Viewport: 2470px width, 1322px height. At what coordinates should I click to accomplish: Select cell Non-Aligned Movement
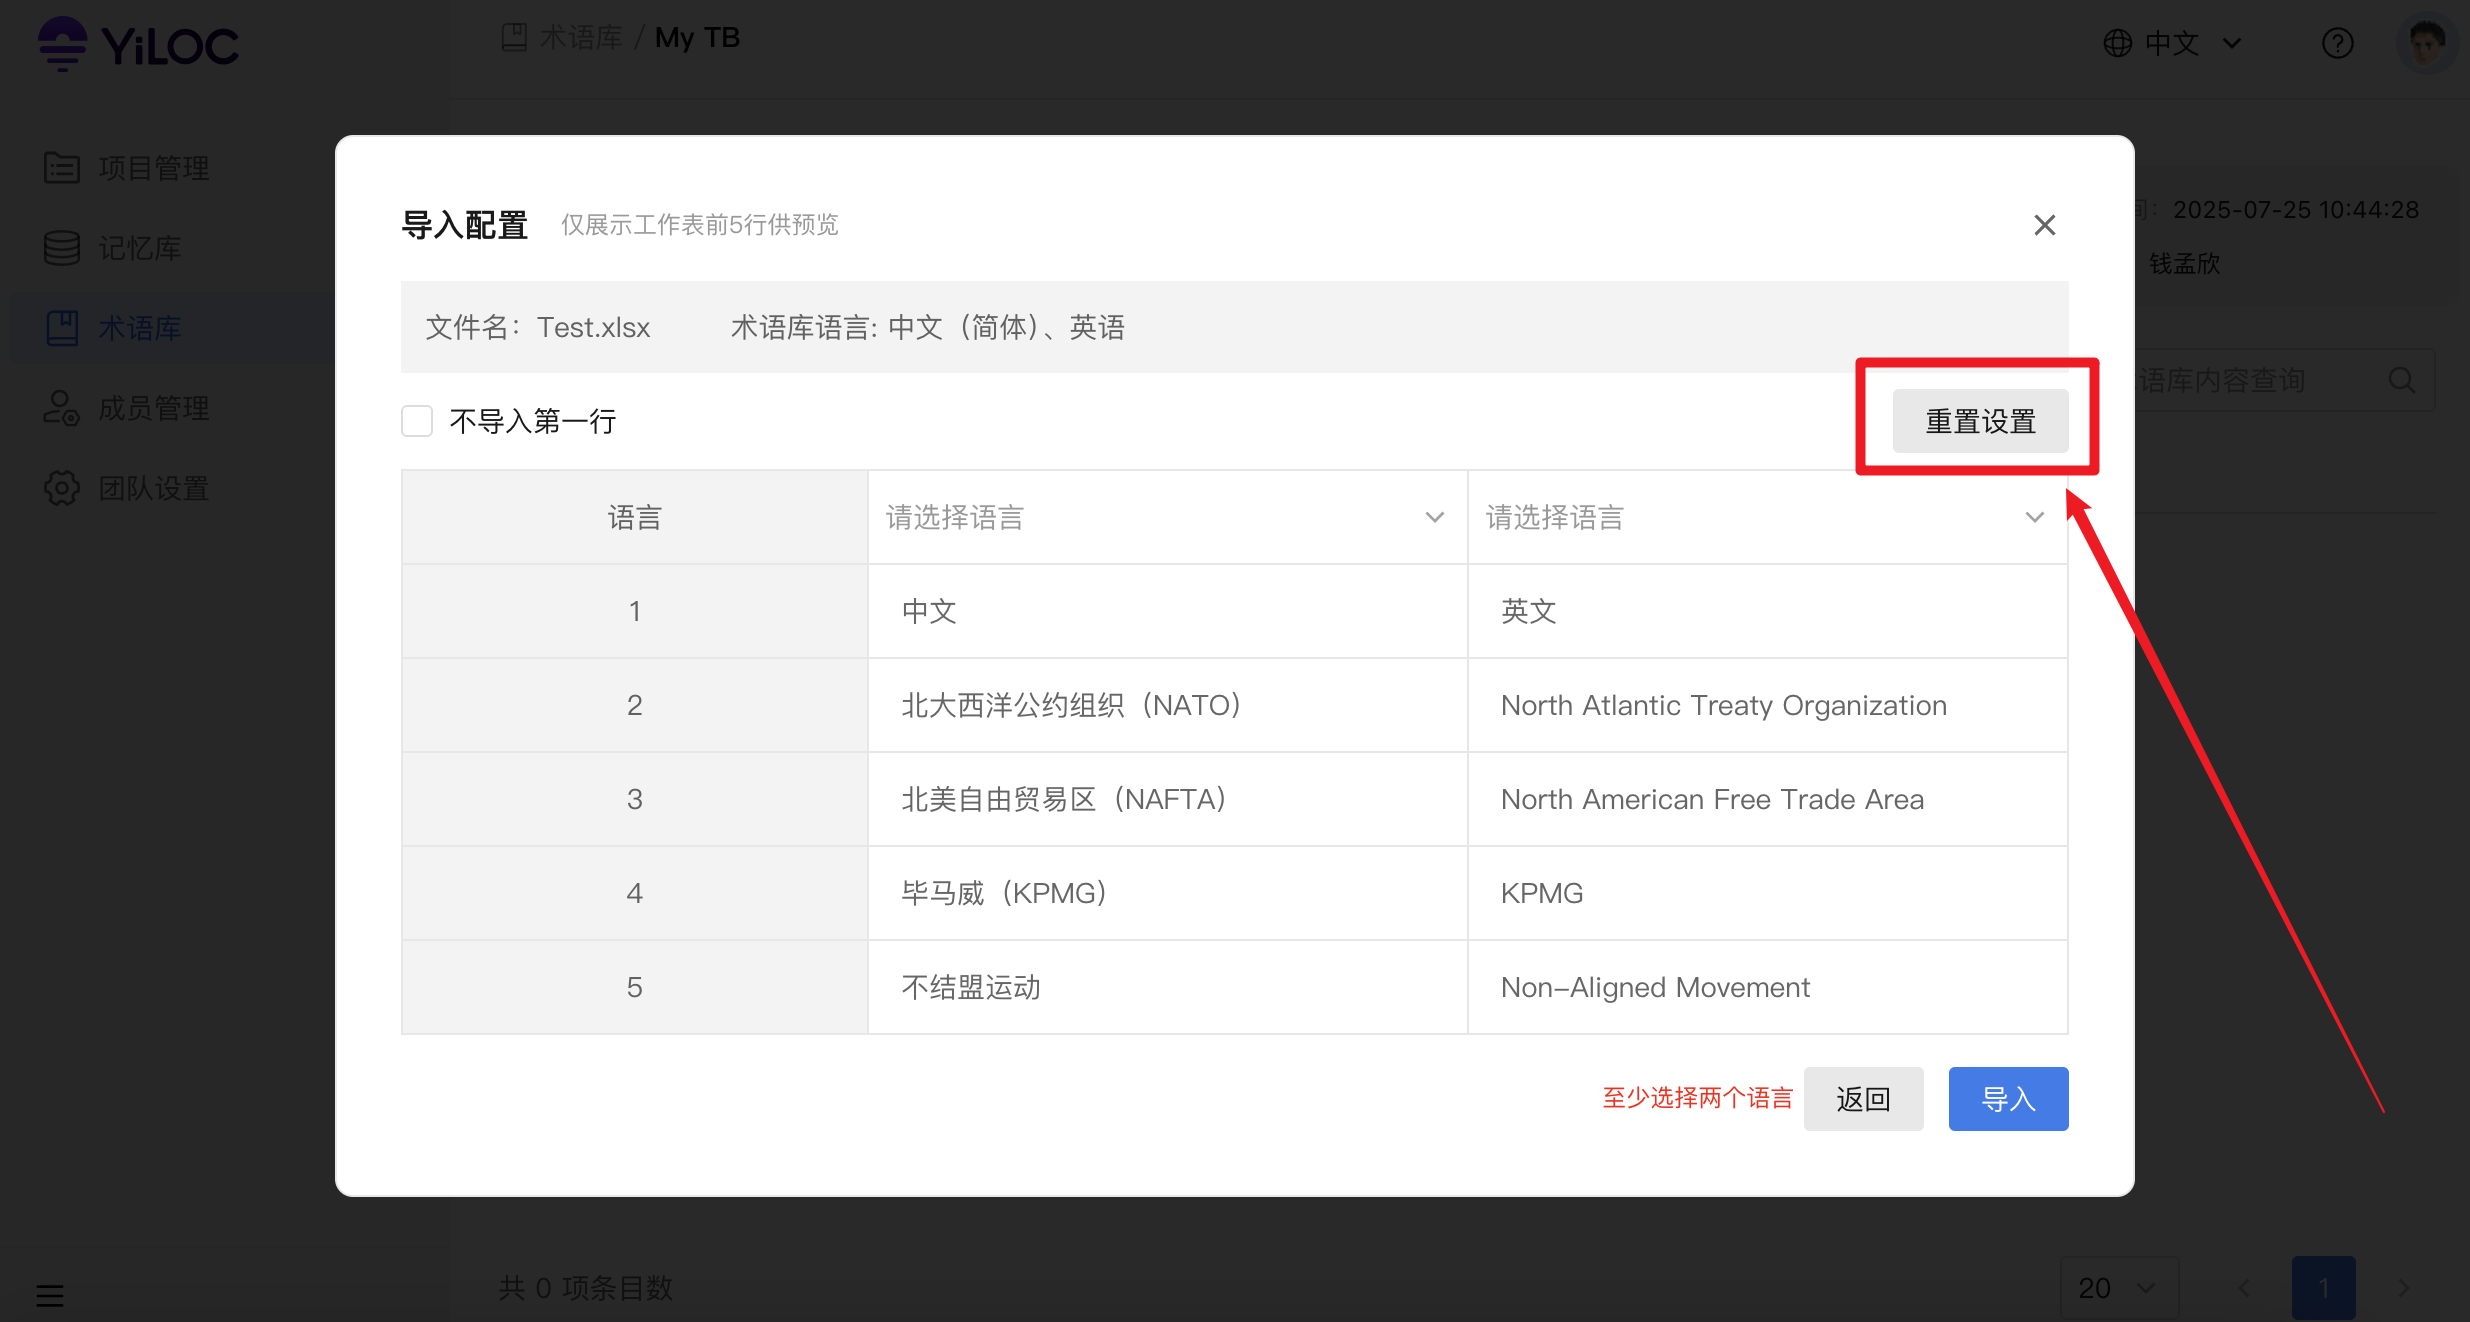[x=1767, y=987]
